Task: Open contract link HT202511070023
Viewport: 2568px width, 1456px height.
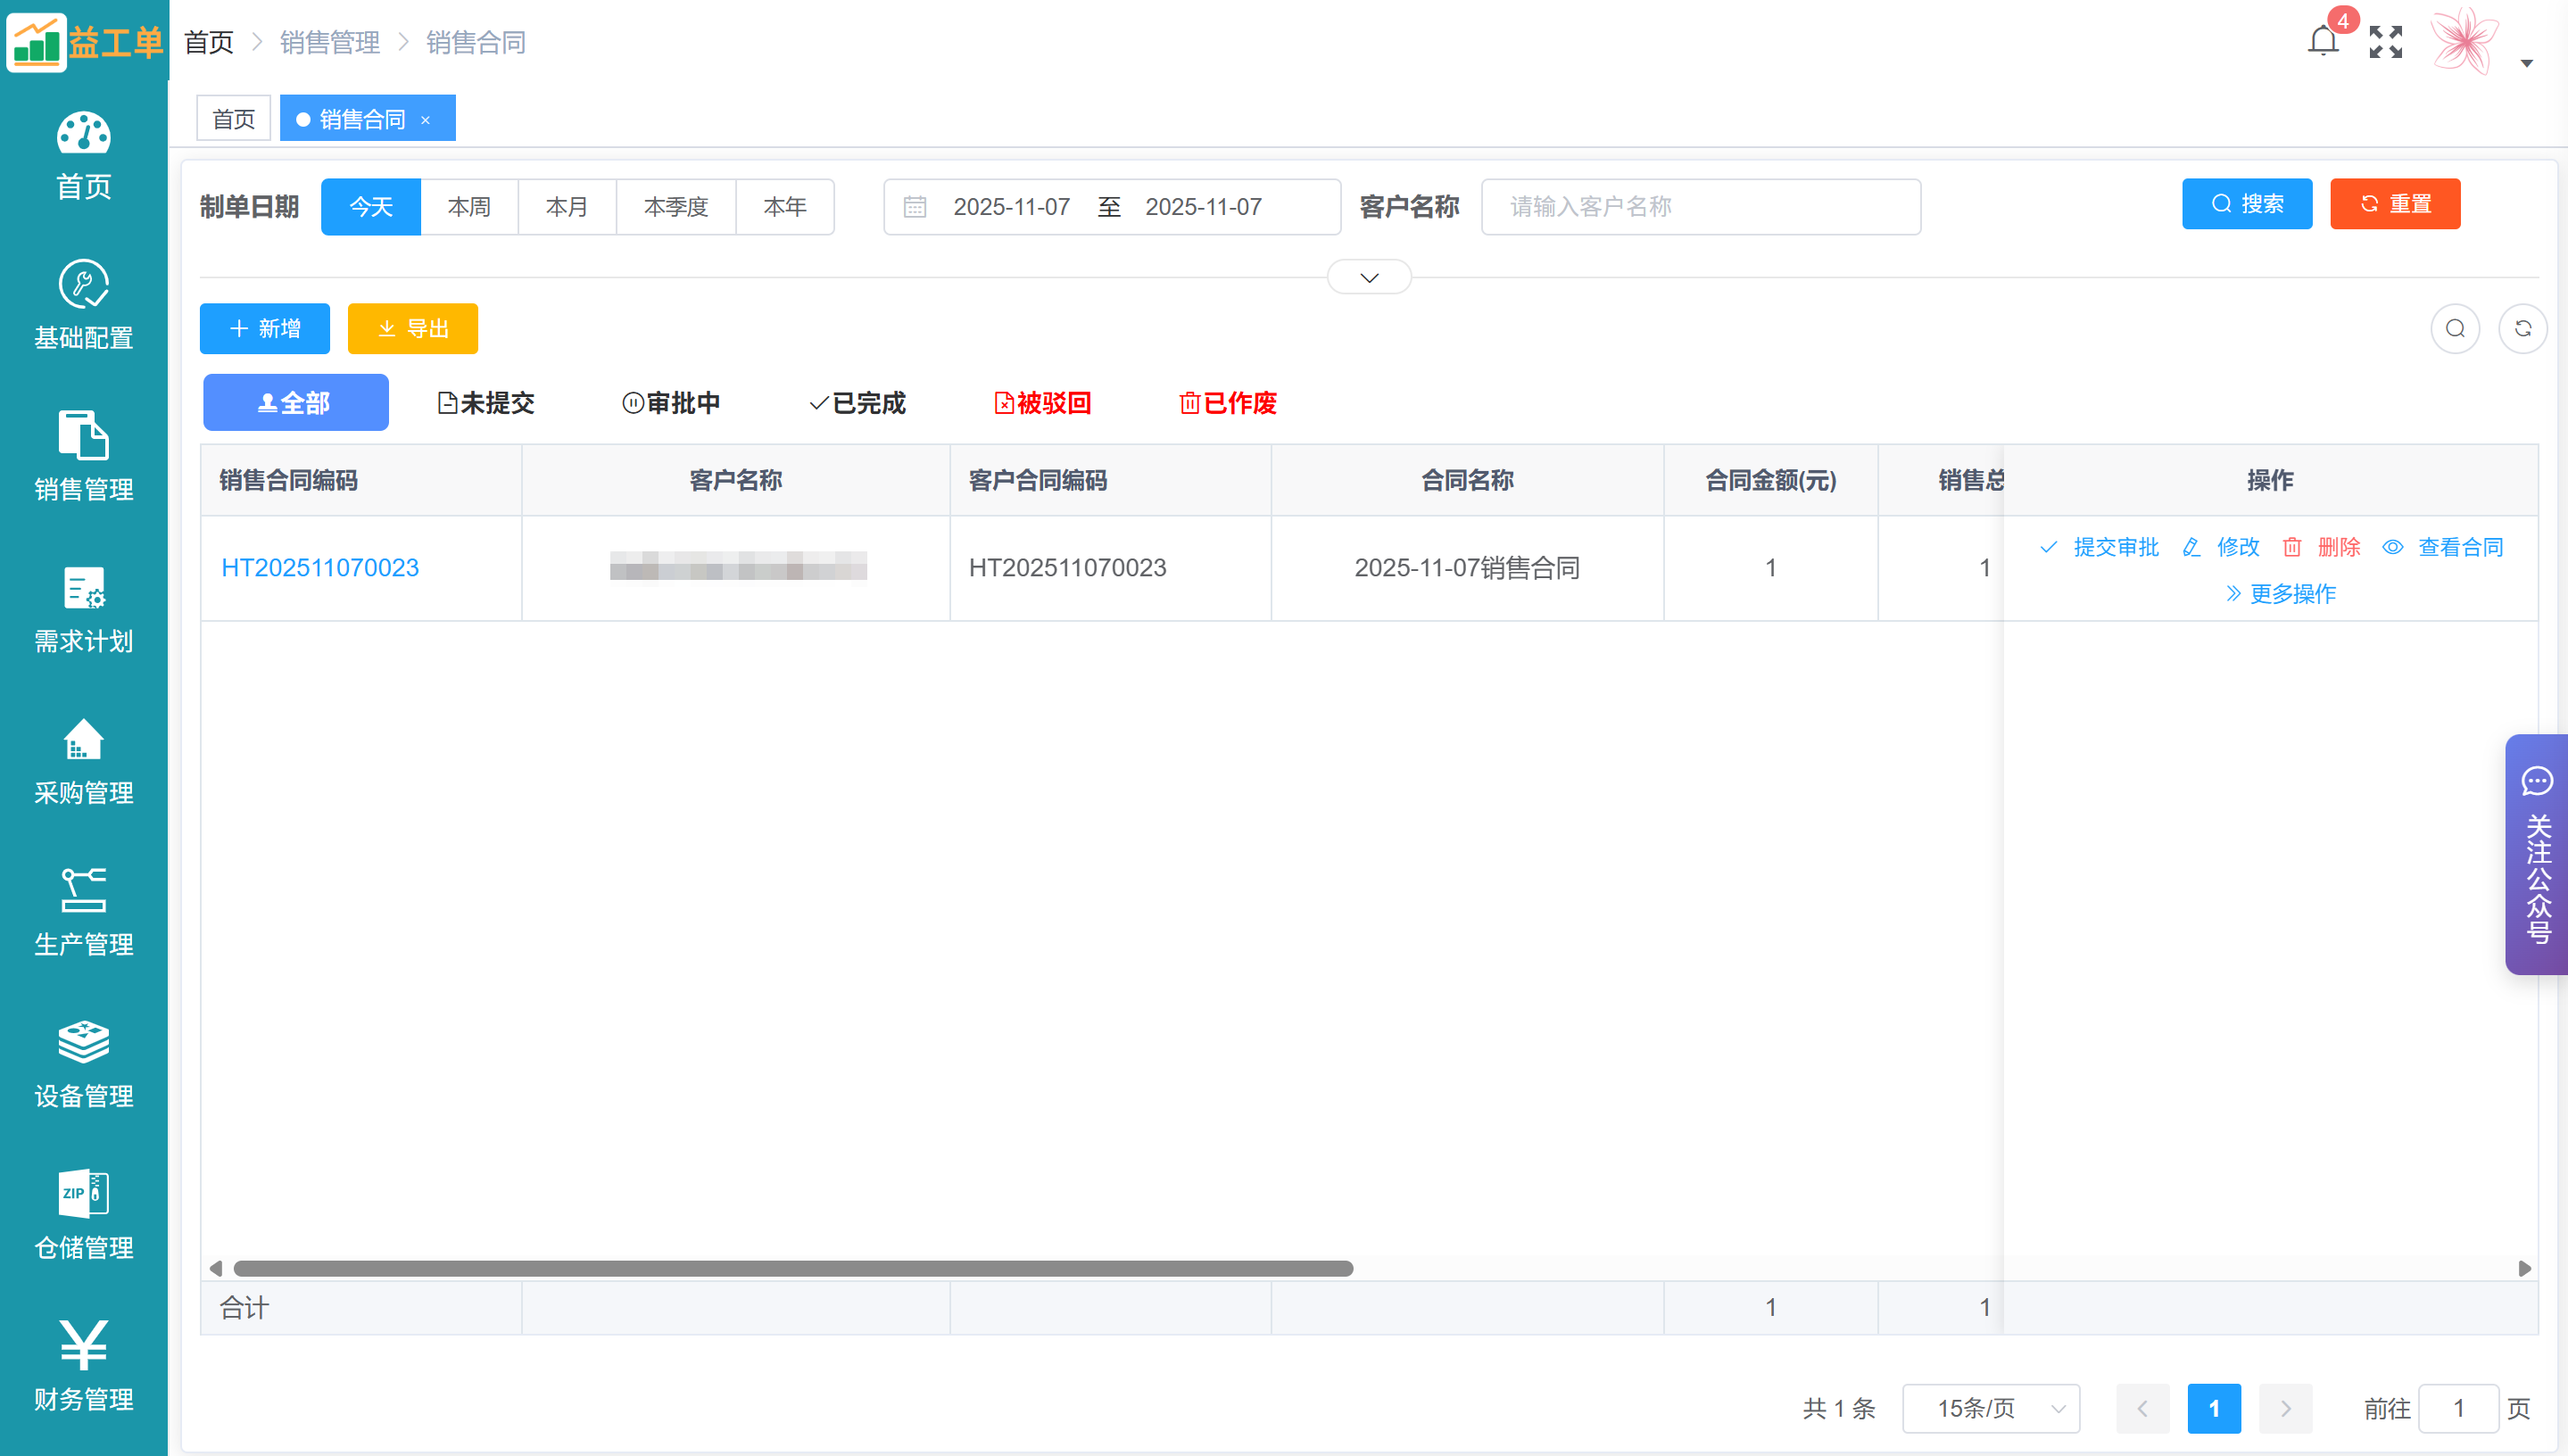Action: pos(320,568)
